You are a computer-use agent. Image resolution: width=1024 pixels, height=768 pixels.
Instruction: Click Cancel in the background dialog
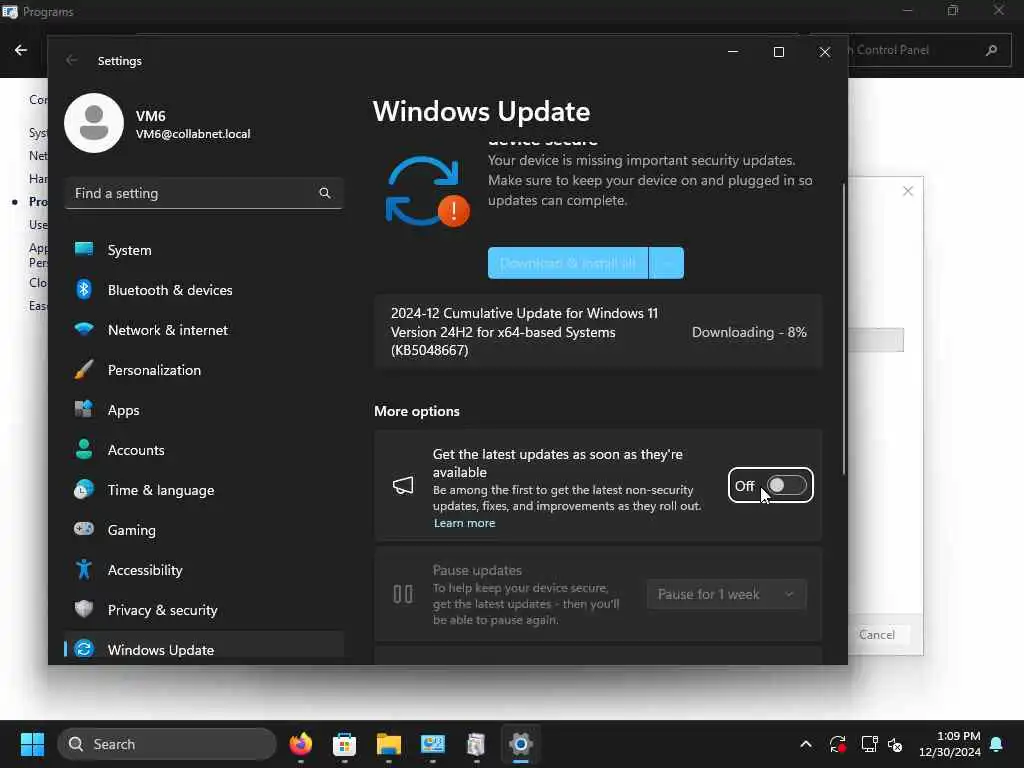pyautogui.click(x=876, y=634)
